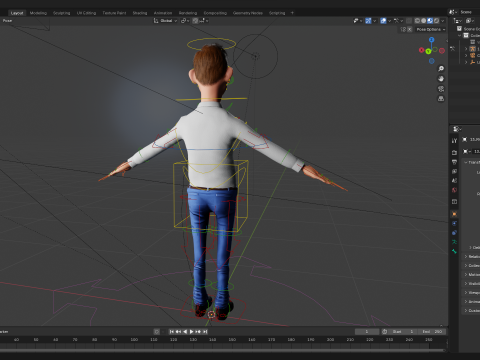Open the View Layer properties tab icon

(454, 171)
